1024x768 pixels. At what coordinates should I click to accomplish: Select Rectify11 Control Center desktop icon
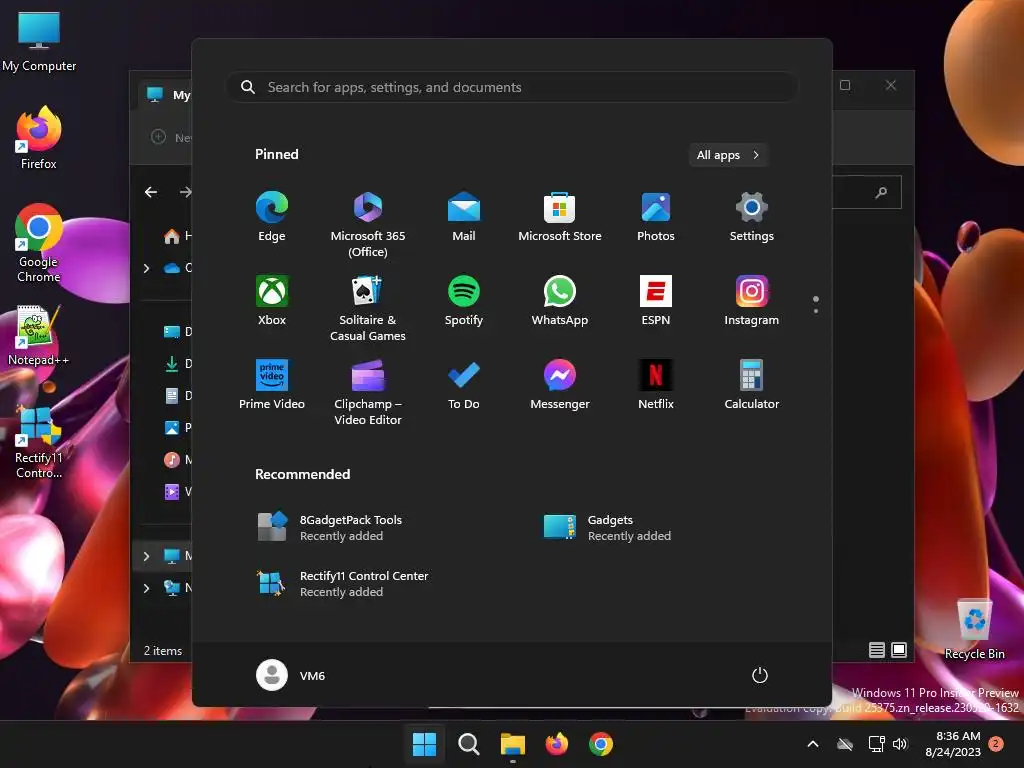[39, 441]
